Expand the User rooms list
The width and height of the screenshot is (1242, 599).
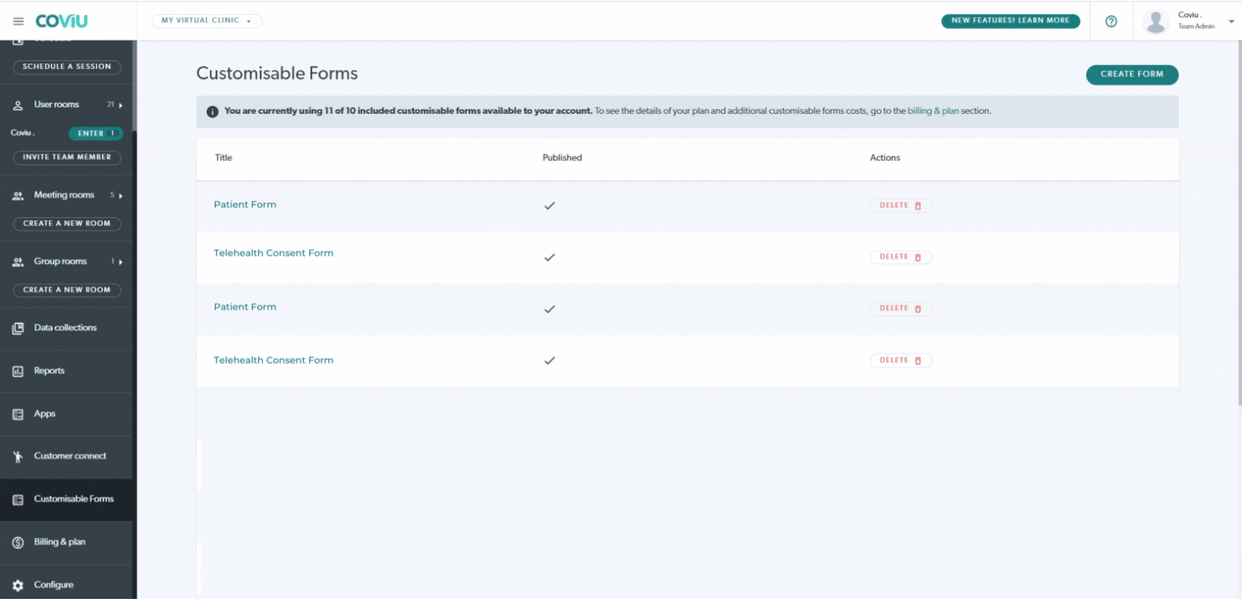click(x=119, y=104)
